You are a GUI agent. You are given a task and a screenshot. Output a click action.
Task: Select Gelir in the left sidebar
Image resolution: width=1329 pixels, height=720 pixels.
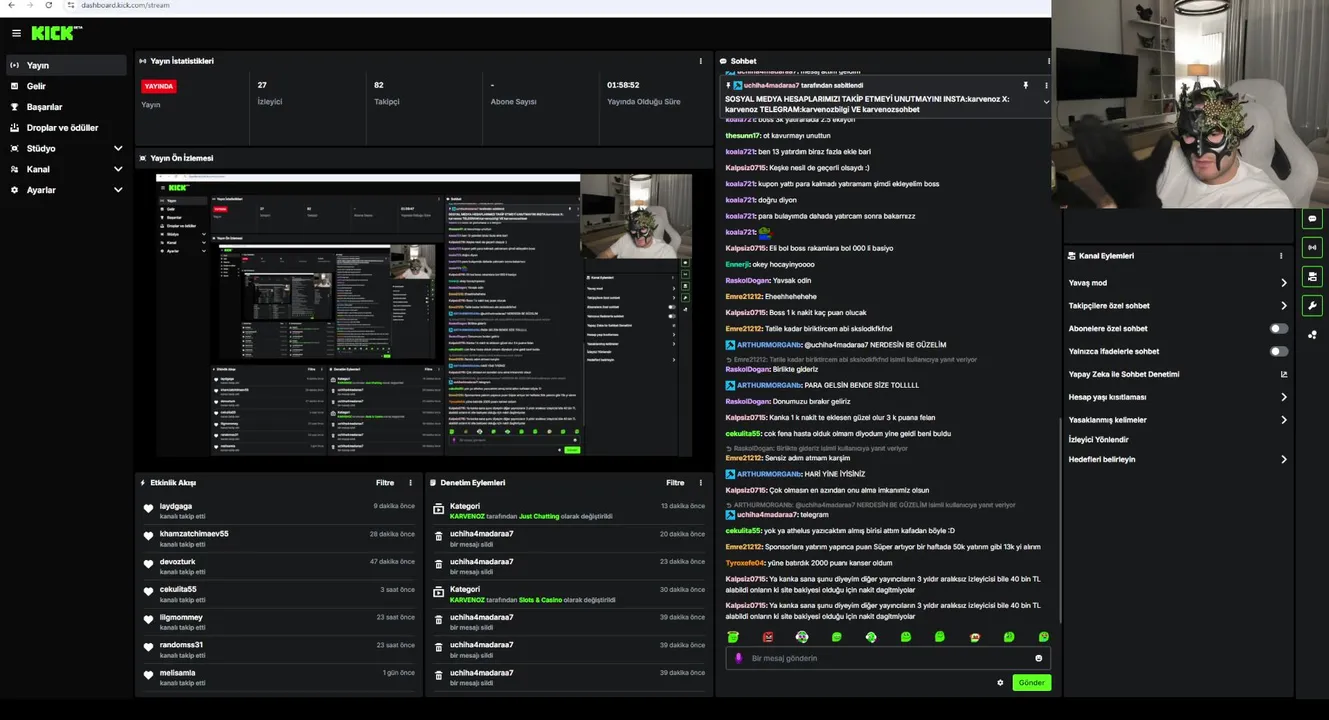point(66,86)
